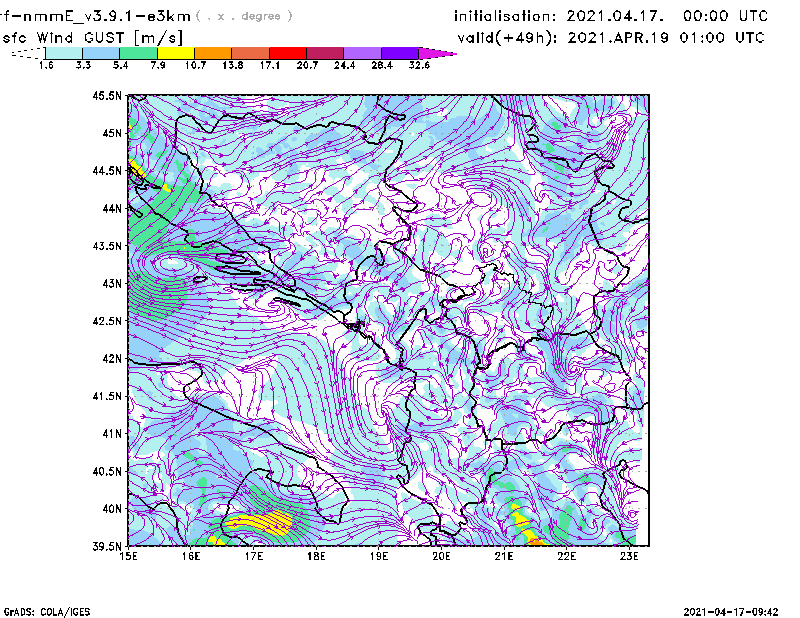Click the 21E longitude label

504,556
